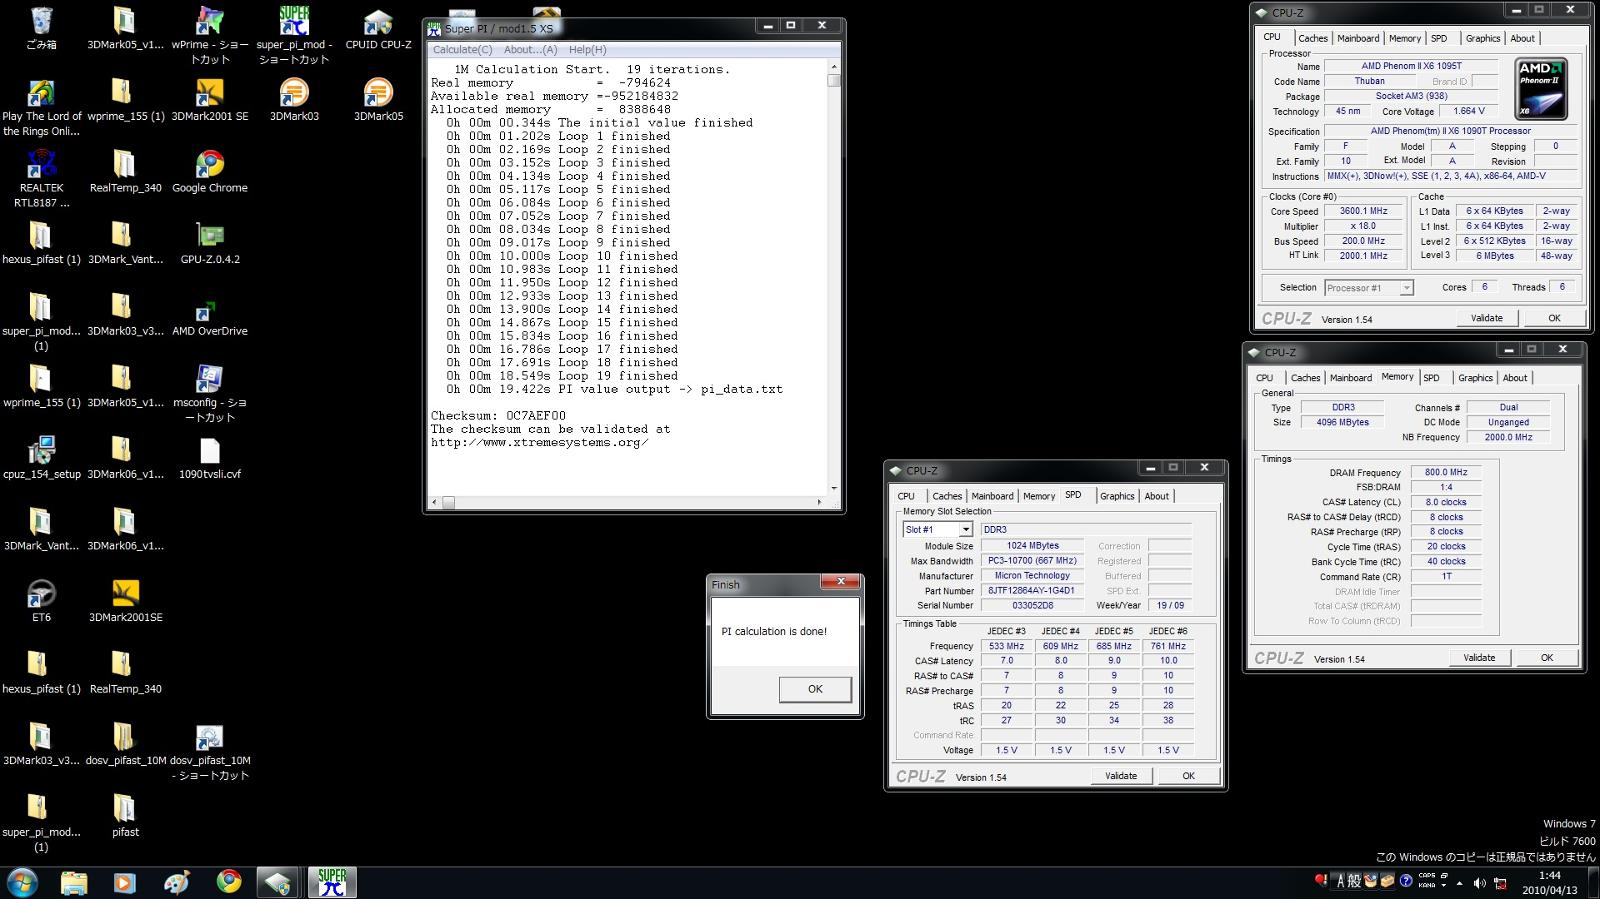Viewport: 1600px width, 899px height.
Task: Click the DRAM Frequency 800.0 MHz field
Action: [1446, 472]
